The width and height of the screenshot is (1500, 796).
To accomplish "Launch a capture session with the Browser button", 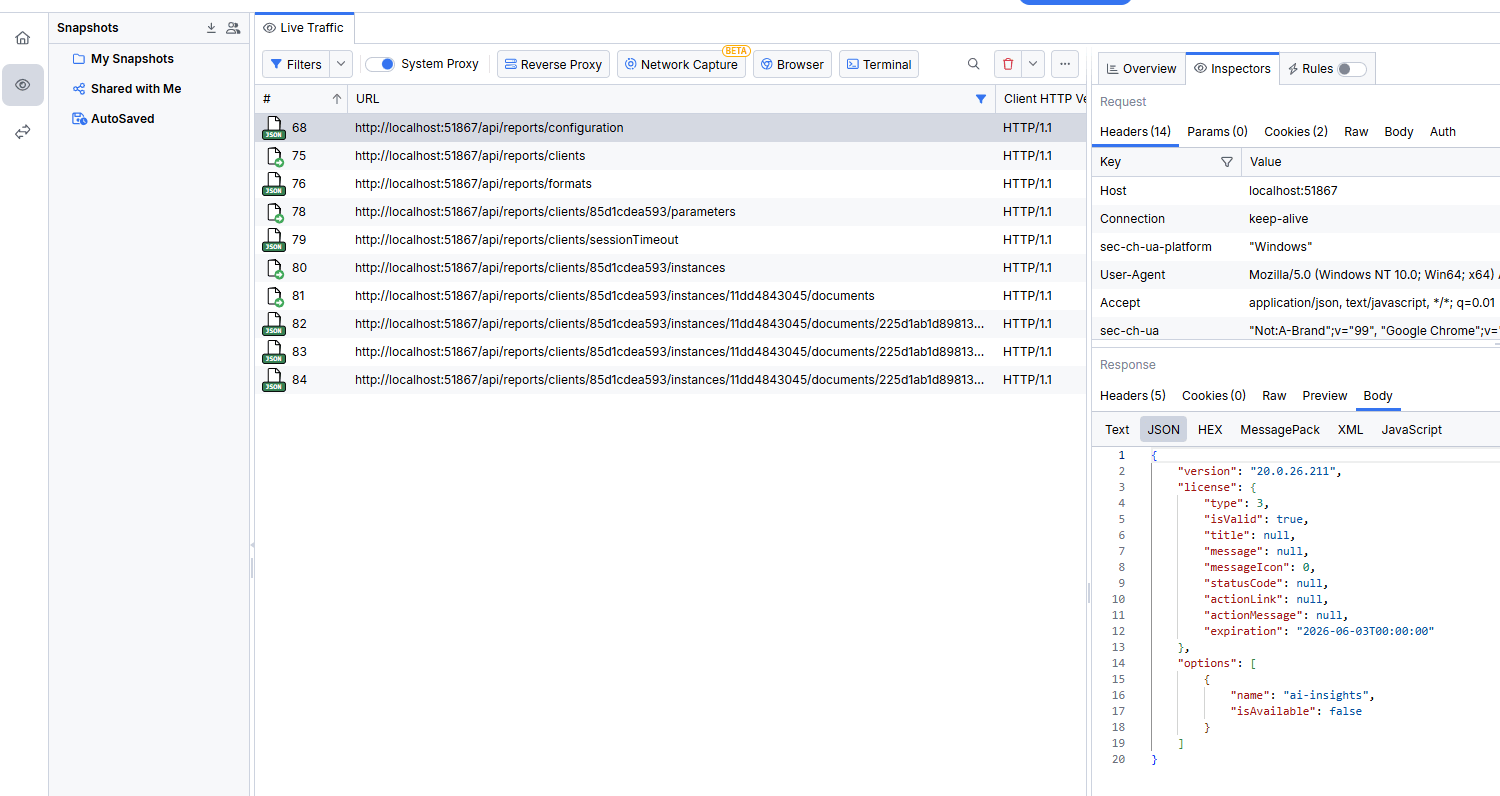I will pyautogui.click(x=792, y=63).
